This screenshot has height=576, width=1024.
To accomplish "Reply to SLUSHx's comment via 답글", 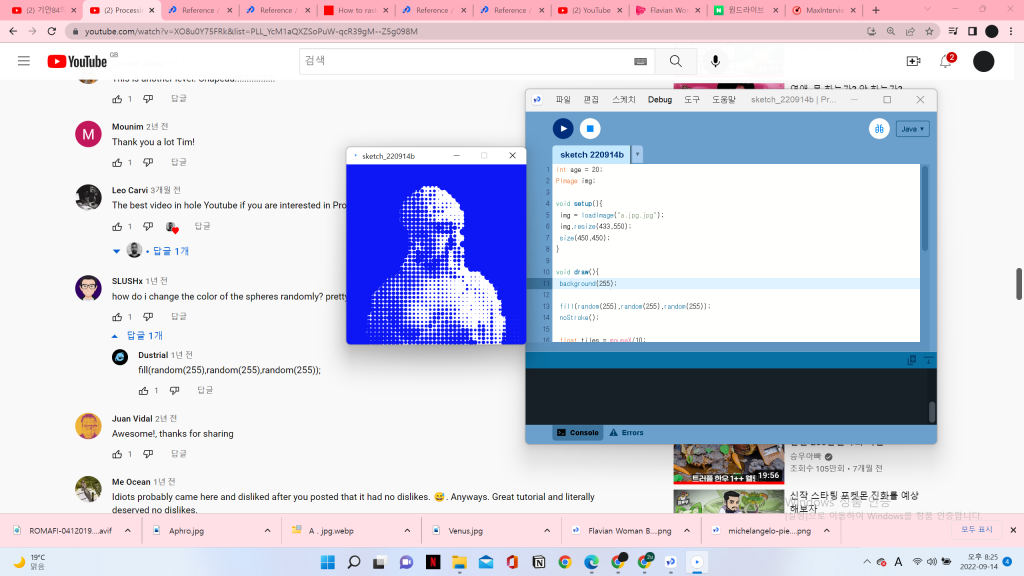I will [x=178, y=317].
